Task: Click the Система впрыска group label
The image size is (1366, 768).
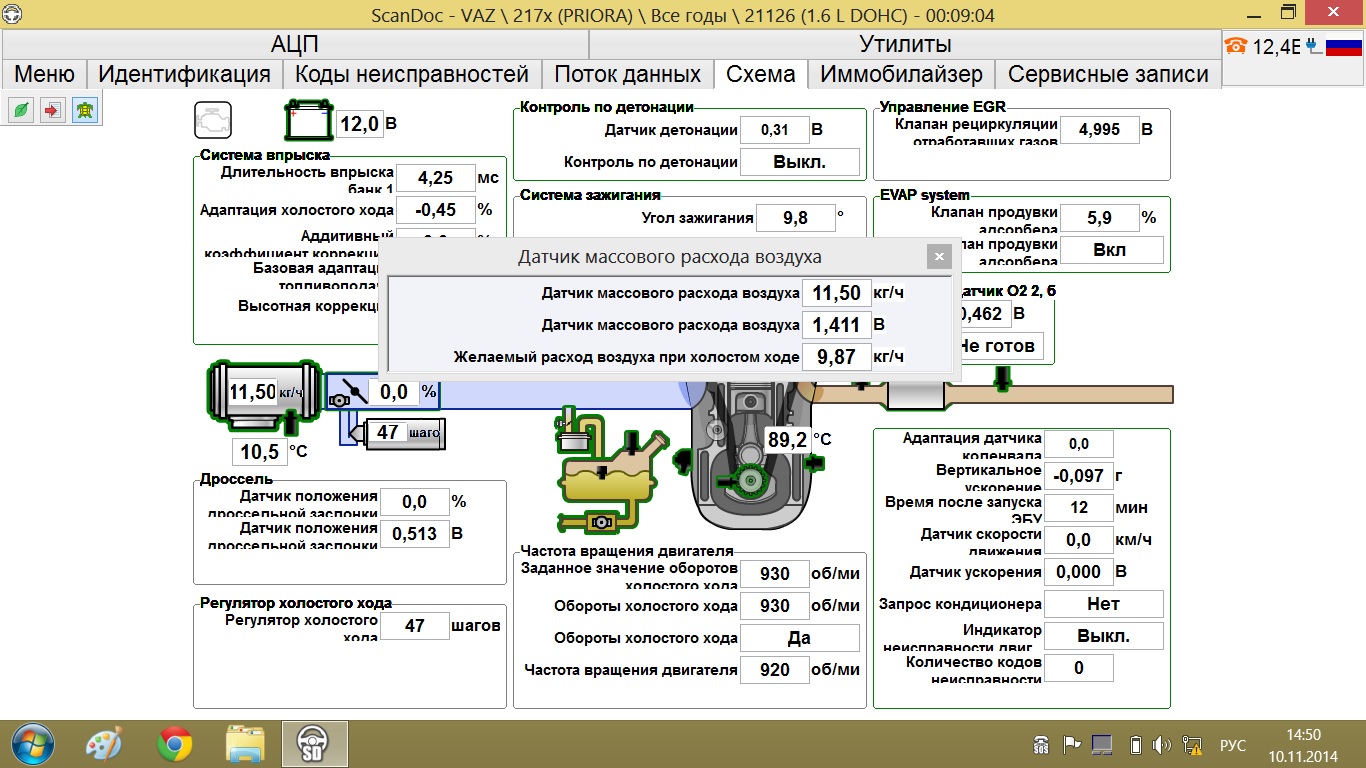Action: coord(264,155)
